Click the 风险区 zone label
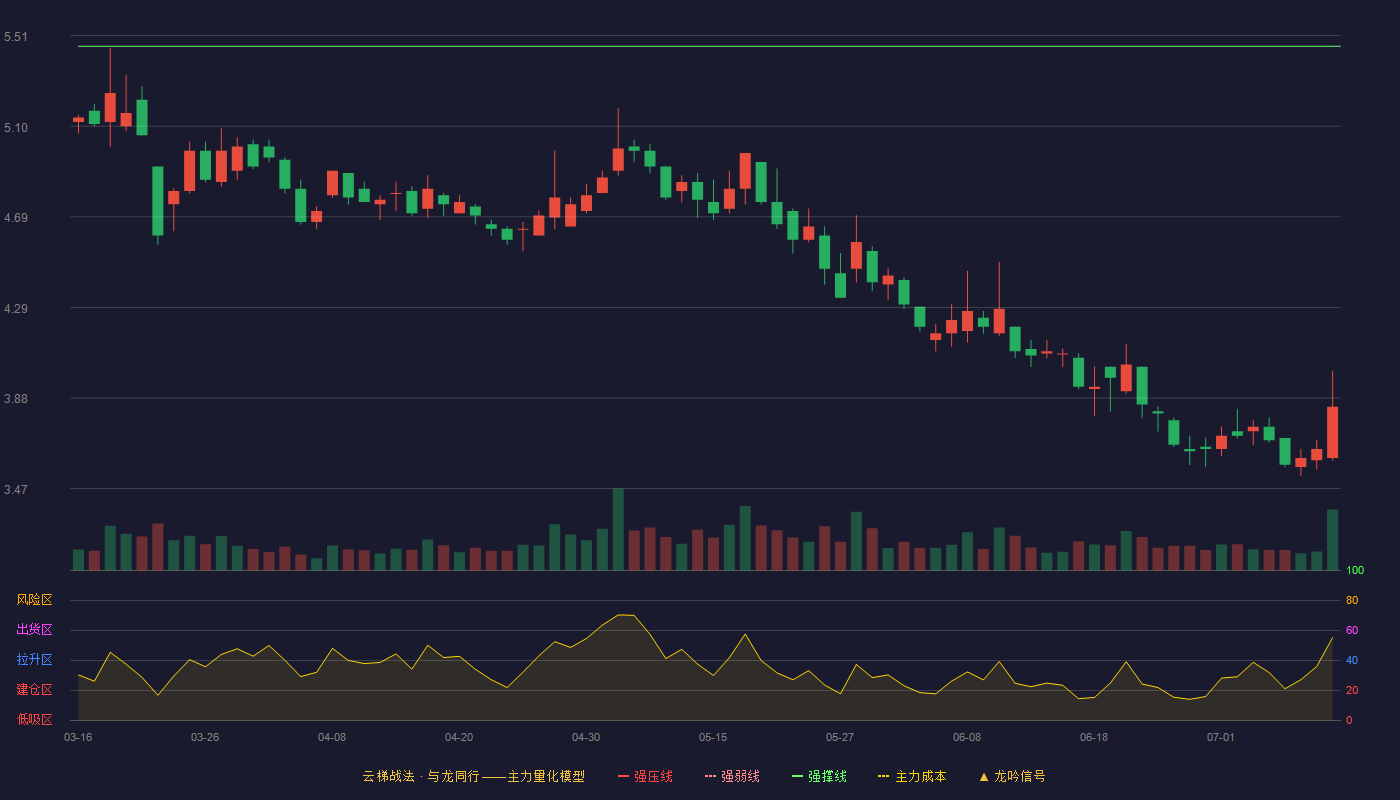1400x800 pixels. click(34, 600)
